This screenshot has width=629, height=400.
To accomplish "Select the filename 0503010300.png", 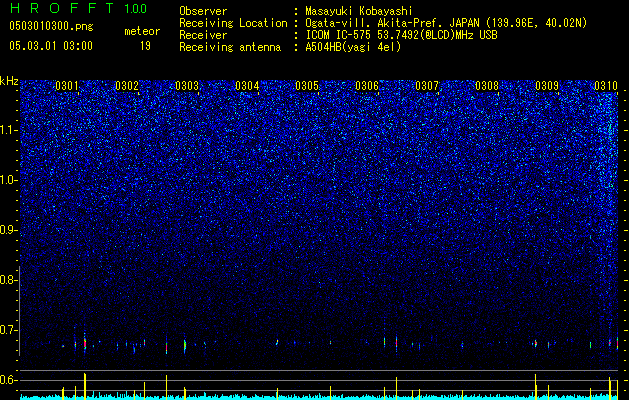I will coord(51,26).
